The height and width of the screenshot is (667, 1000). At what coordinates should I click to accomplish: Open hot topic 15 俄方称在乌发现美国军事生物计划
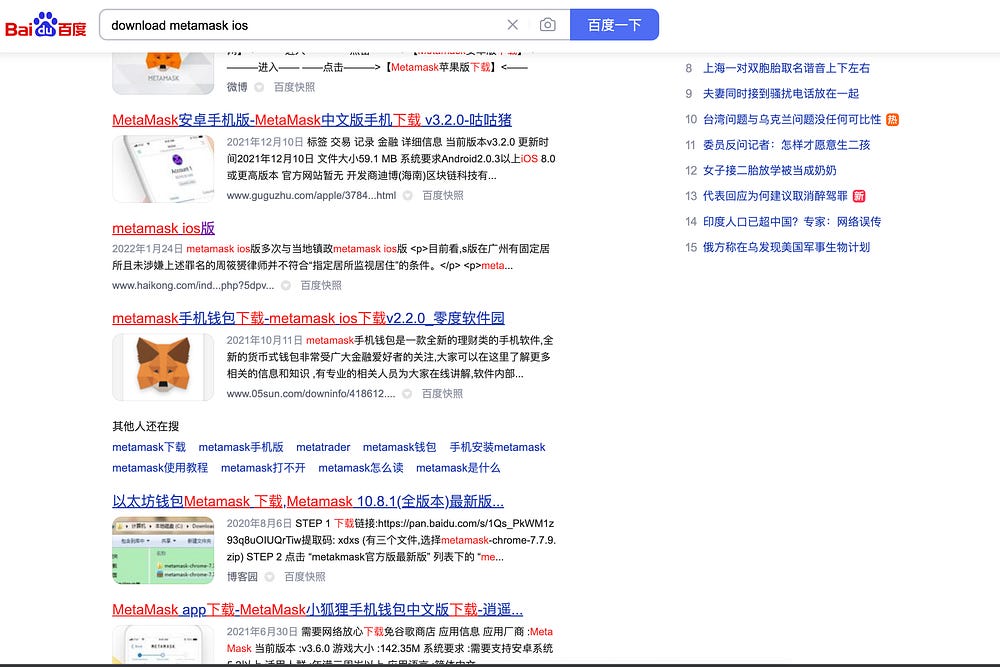tap(786, 247)
